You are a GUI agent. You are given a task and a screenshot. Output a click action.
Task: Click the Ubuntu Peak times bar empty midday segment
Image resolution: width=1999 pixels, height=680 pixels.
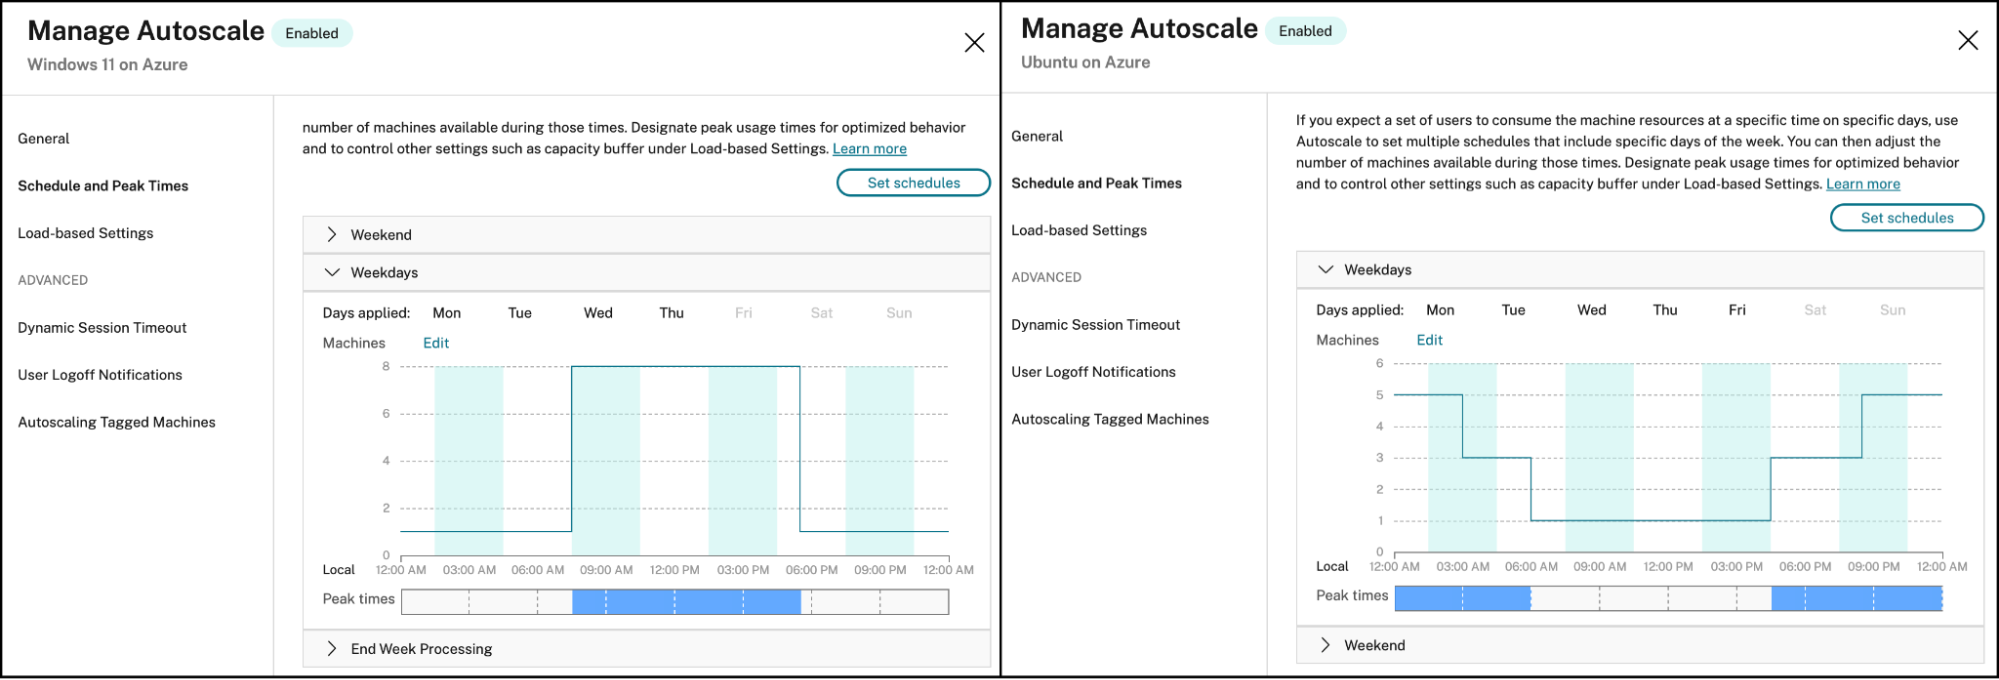click(x=1650, y=599)
